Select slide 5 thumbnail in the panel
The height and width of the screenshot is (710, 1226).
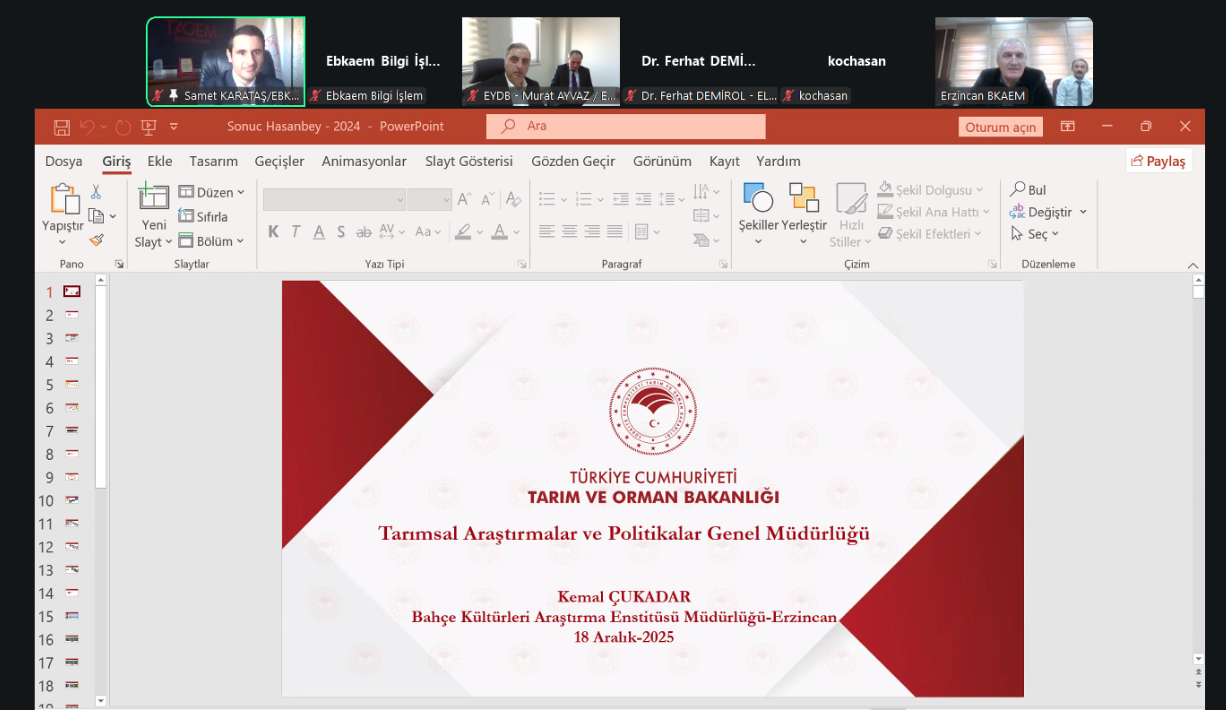tap(72, 385)
